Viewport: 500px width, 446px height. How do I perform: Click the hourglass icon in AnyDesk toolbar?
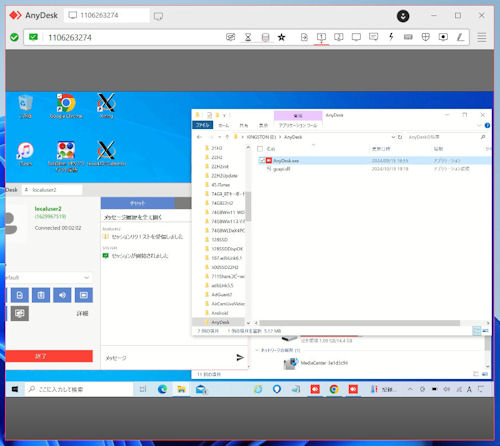248,37
